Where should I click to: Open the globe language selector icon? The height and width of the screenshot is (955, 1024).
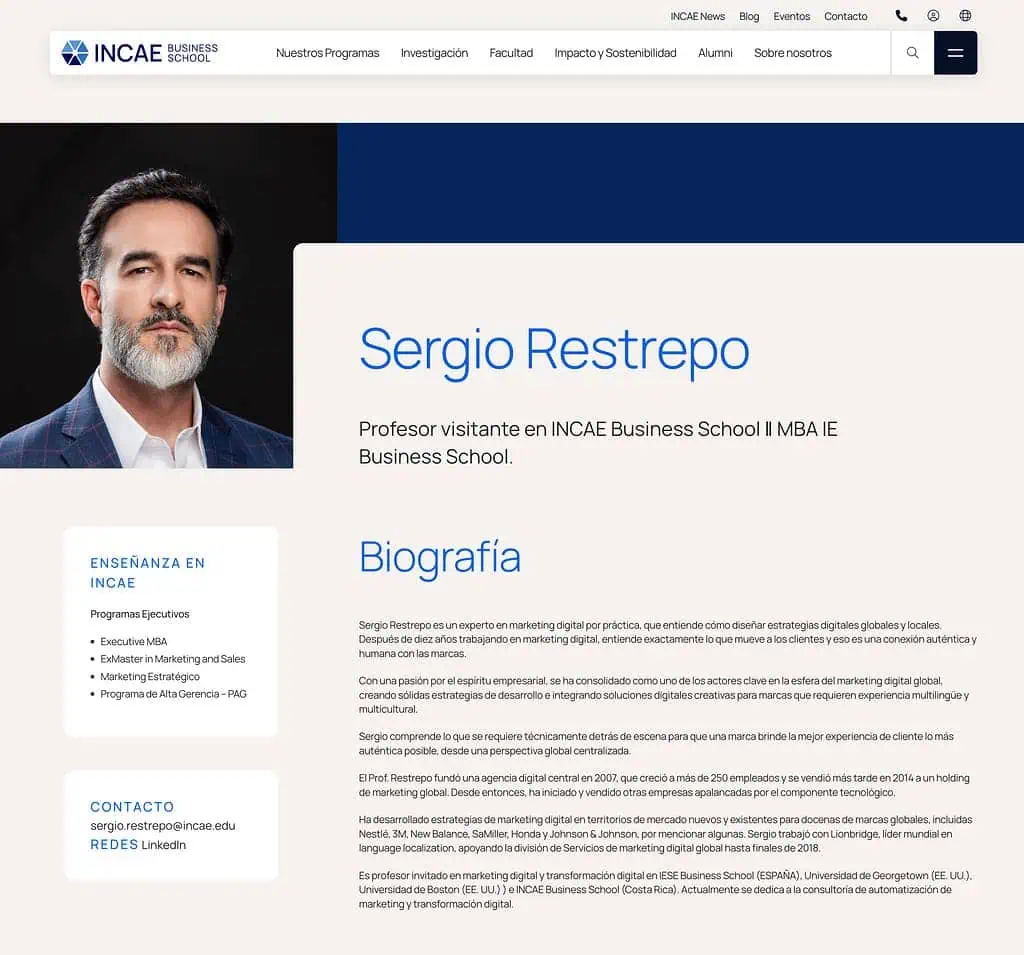(x=965, y=16)
